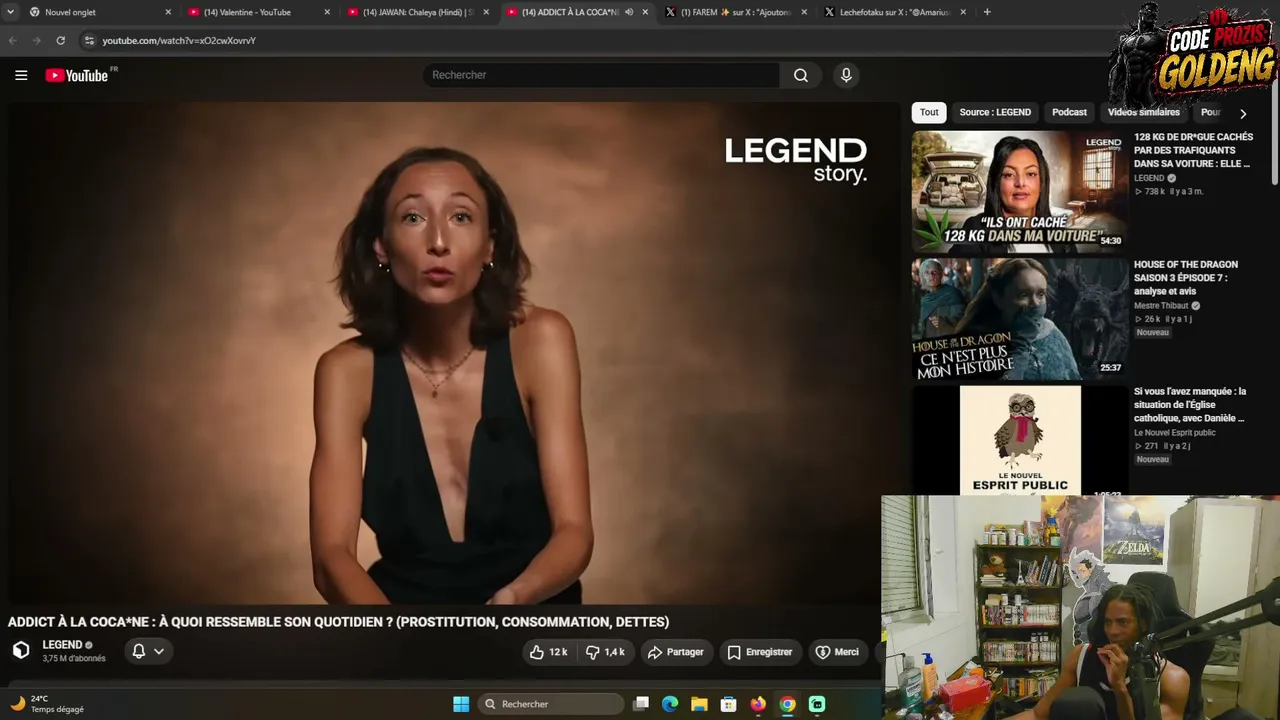This screenshot has width=1280, height=720.
Task: Switch to the JAWAN: Chaleya tab
Action: [418, 12]
